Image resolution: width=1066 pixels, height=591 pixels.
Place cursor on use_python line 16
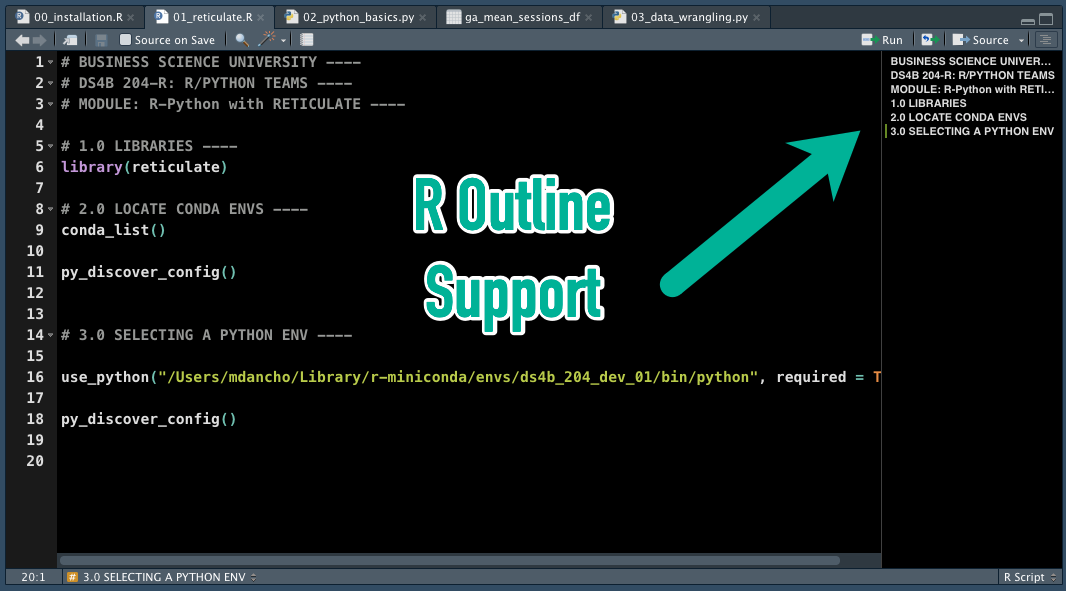pyautogui.click(x=469, y=377)
